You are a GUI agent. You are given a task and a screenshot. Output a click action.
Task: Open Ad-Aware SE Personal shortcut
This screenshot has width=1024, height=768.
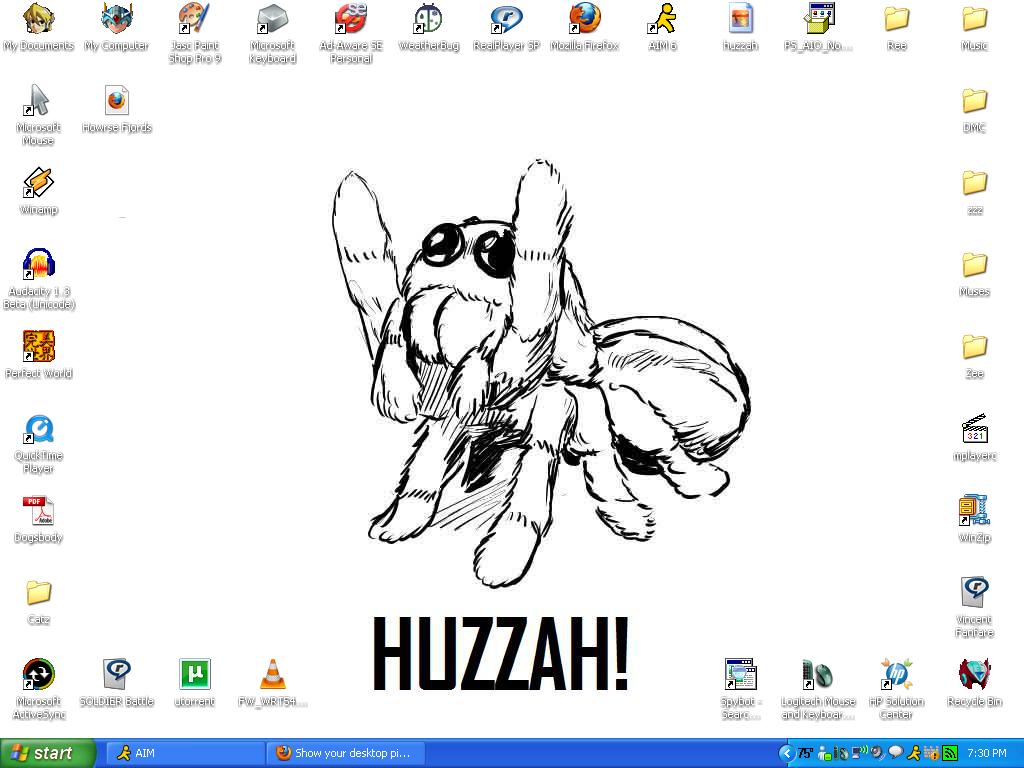[x=350, y=19]
